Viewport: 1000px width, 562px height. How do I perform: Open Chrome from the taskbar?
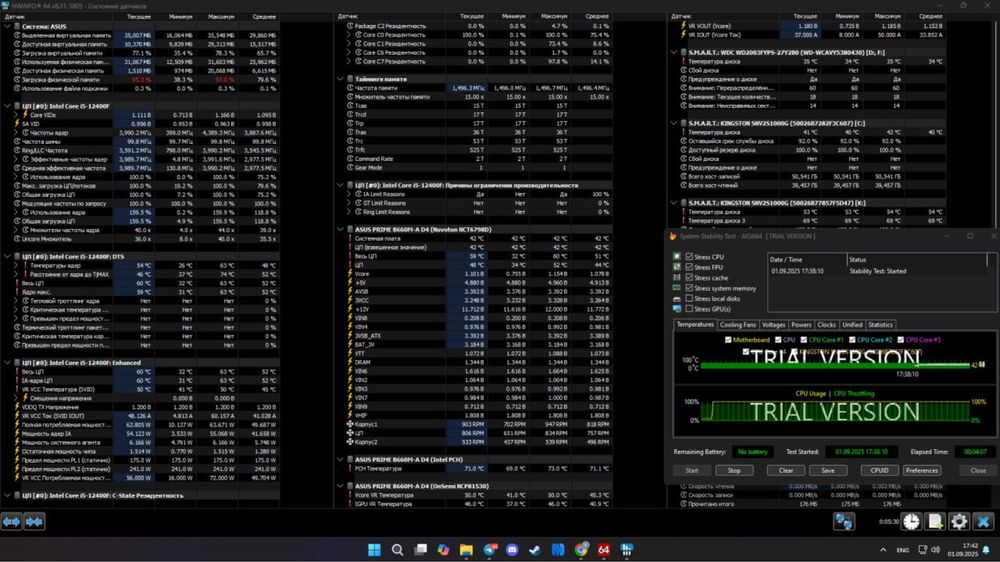point(581,549)
